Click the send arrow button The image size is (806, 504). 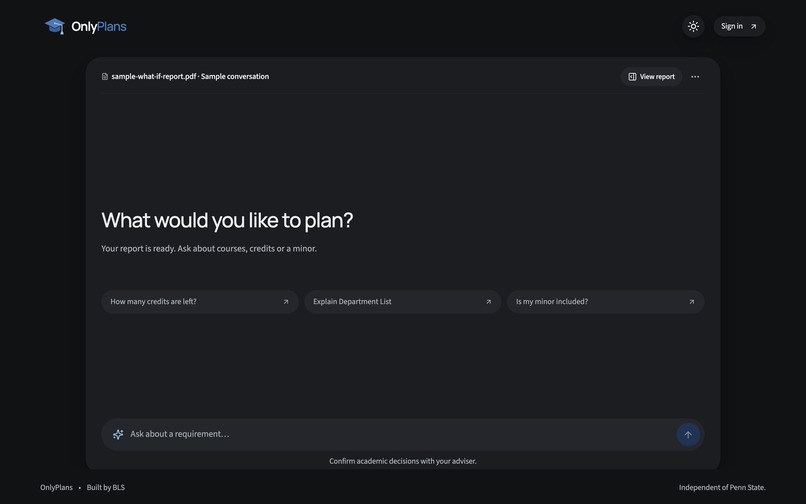[x=688, y=435]
